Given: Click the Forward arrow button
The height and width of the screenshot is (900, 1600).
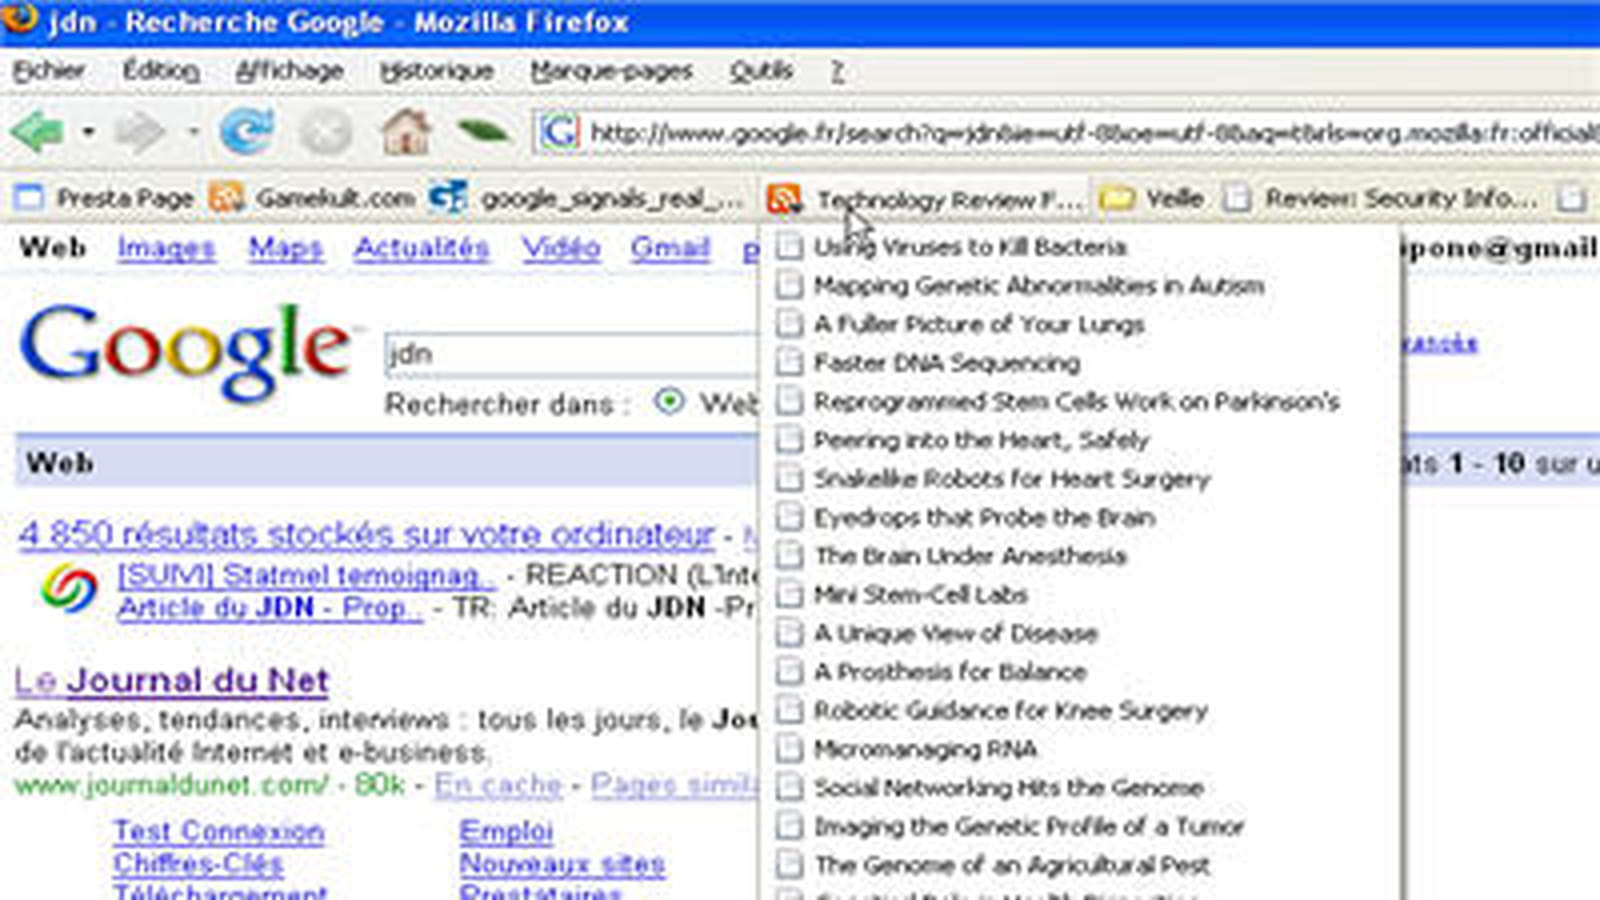Looking at the screenshot, I should click(x=139, y=131).
